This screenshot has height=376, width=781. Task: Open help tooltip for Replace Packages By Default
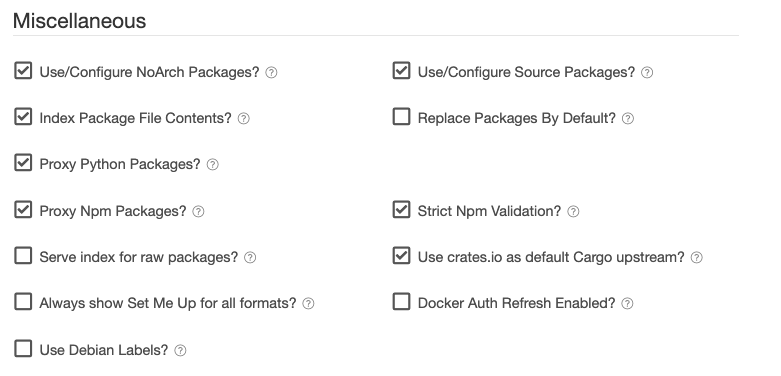[x=628, y=119]
